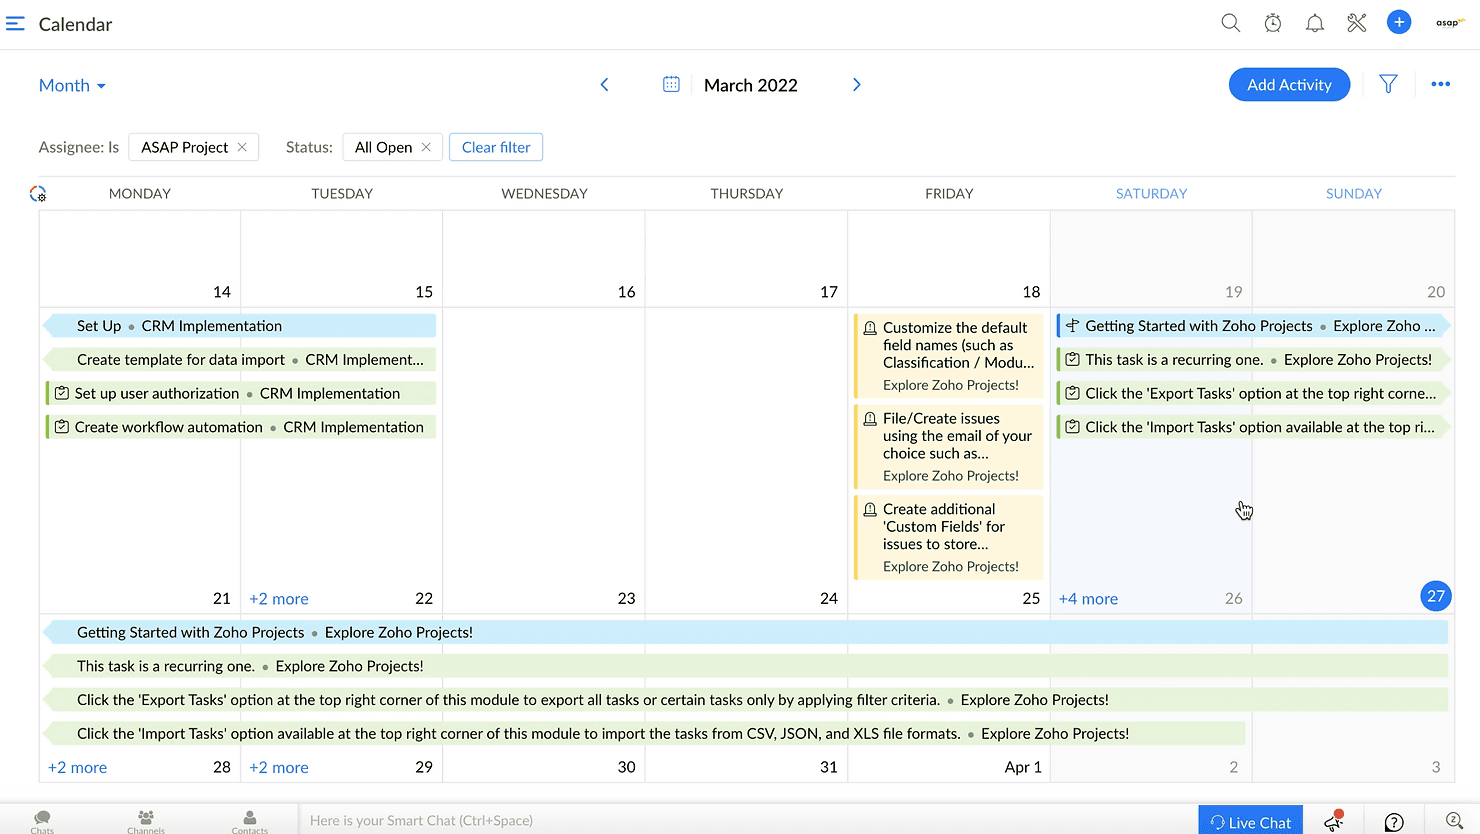Click the Clear filter button
The width and height of the screenshot is (1480, 834).
[496, 147]
